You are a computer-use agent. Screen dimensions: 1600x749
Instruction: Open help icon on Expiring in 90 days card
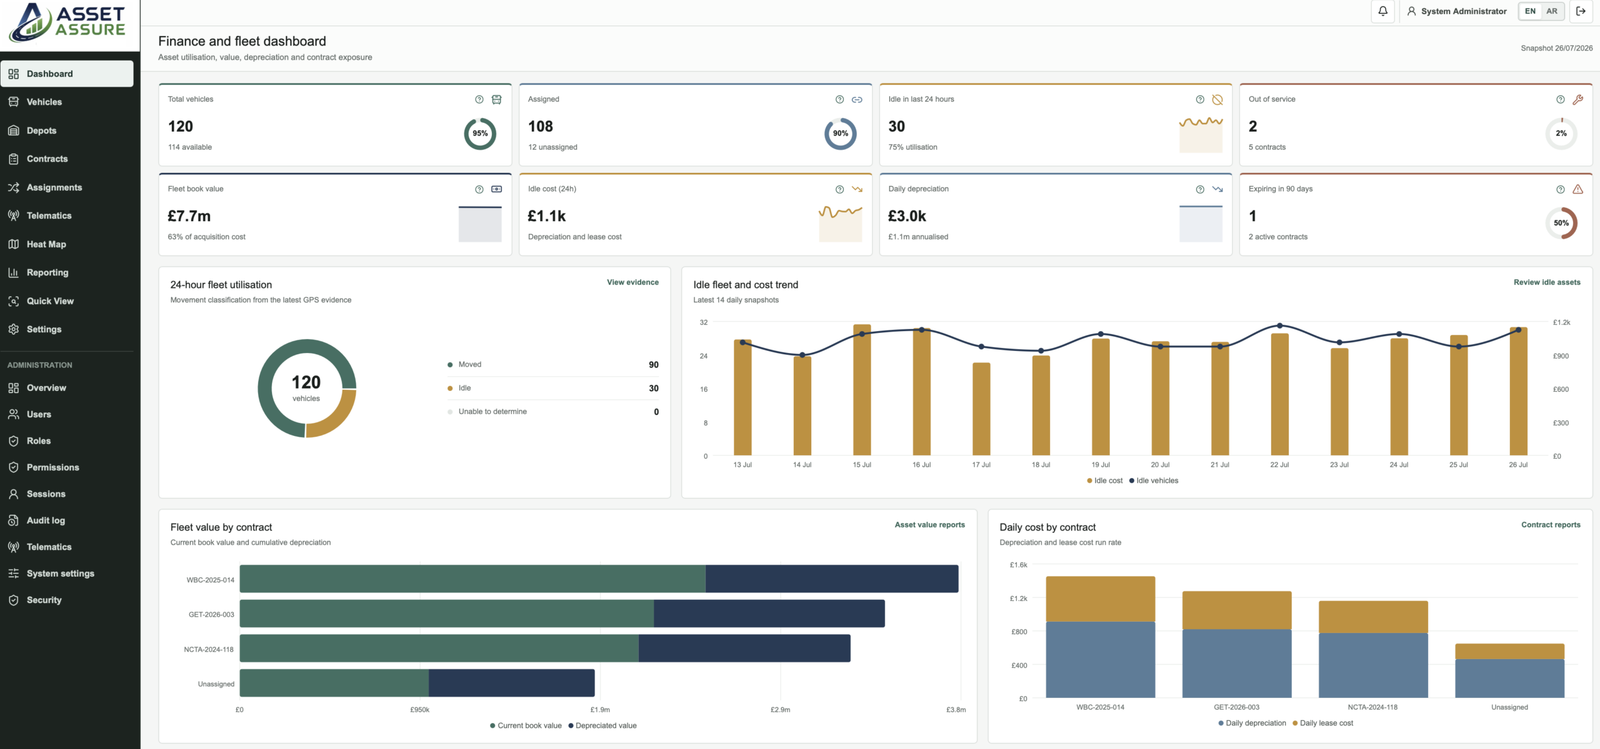[1560, 189]
